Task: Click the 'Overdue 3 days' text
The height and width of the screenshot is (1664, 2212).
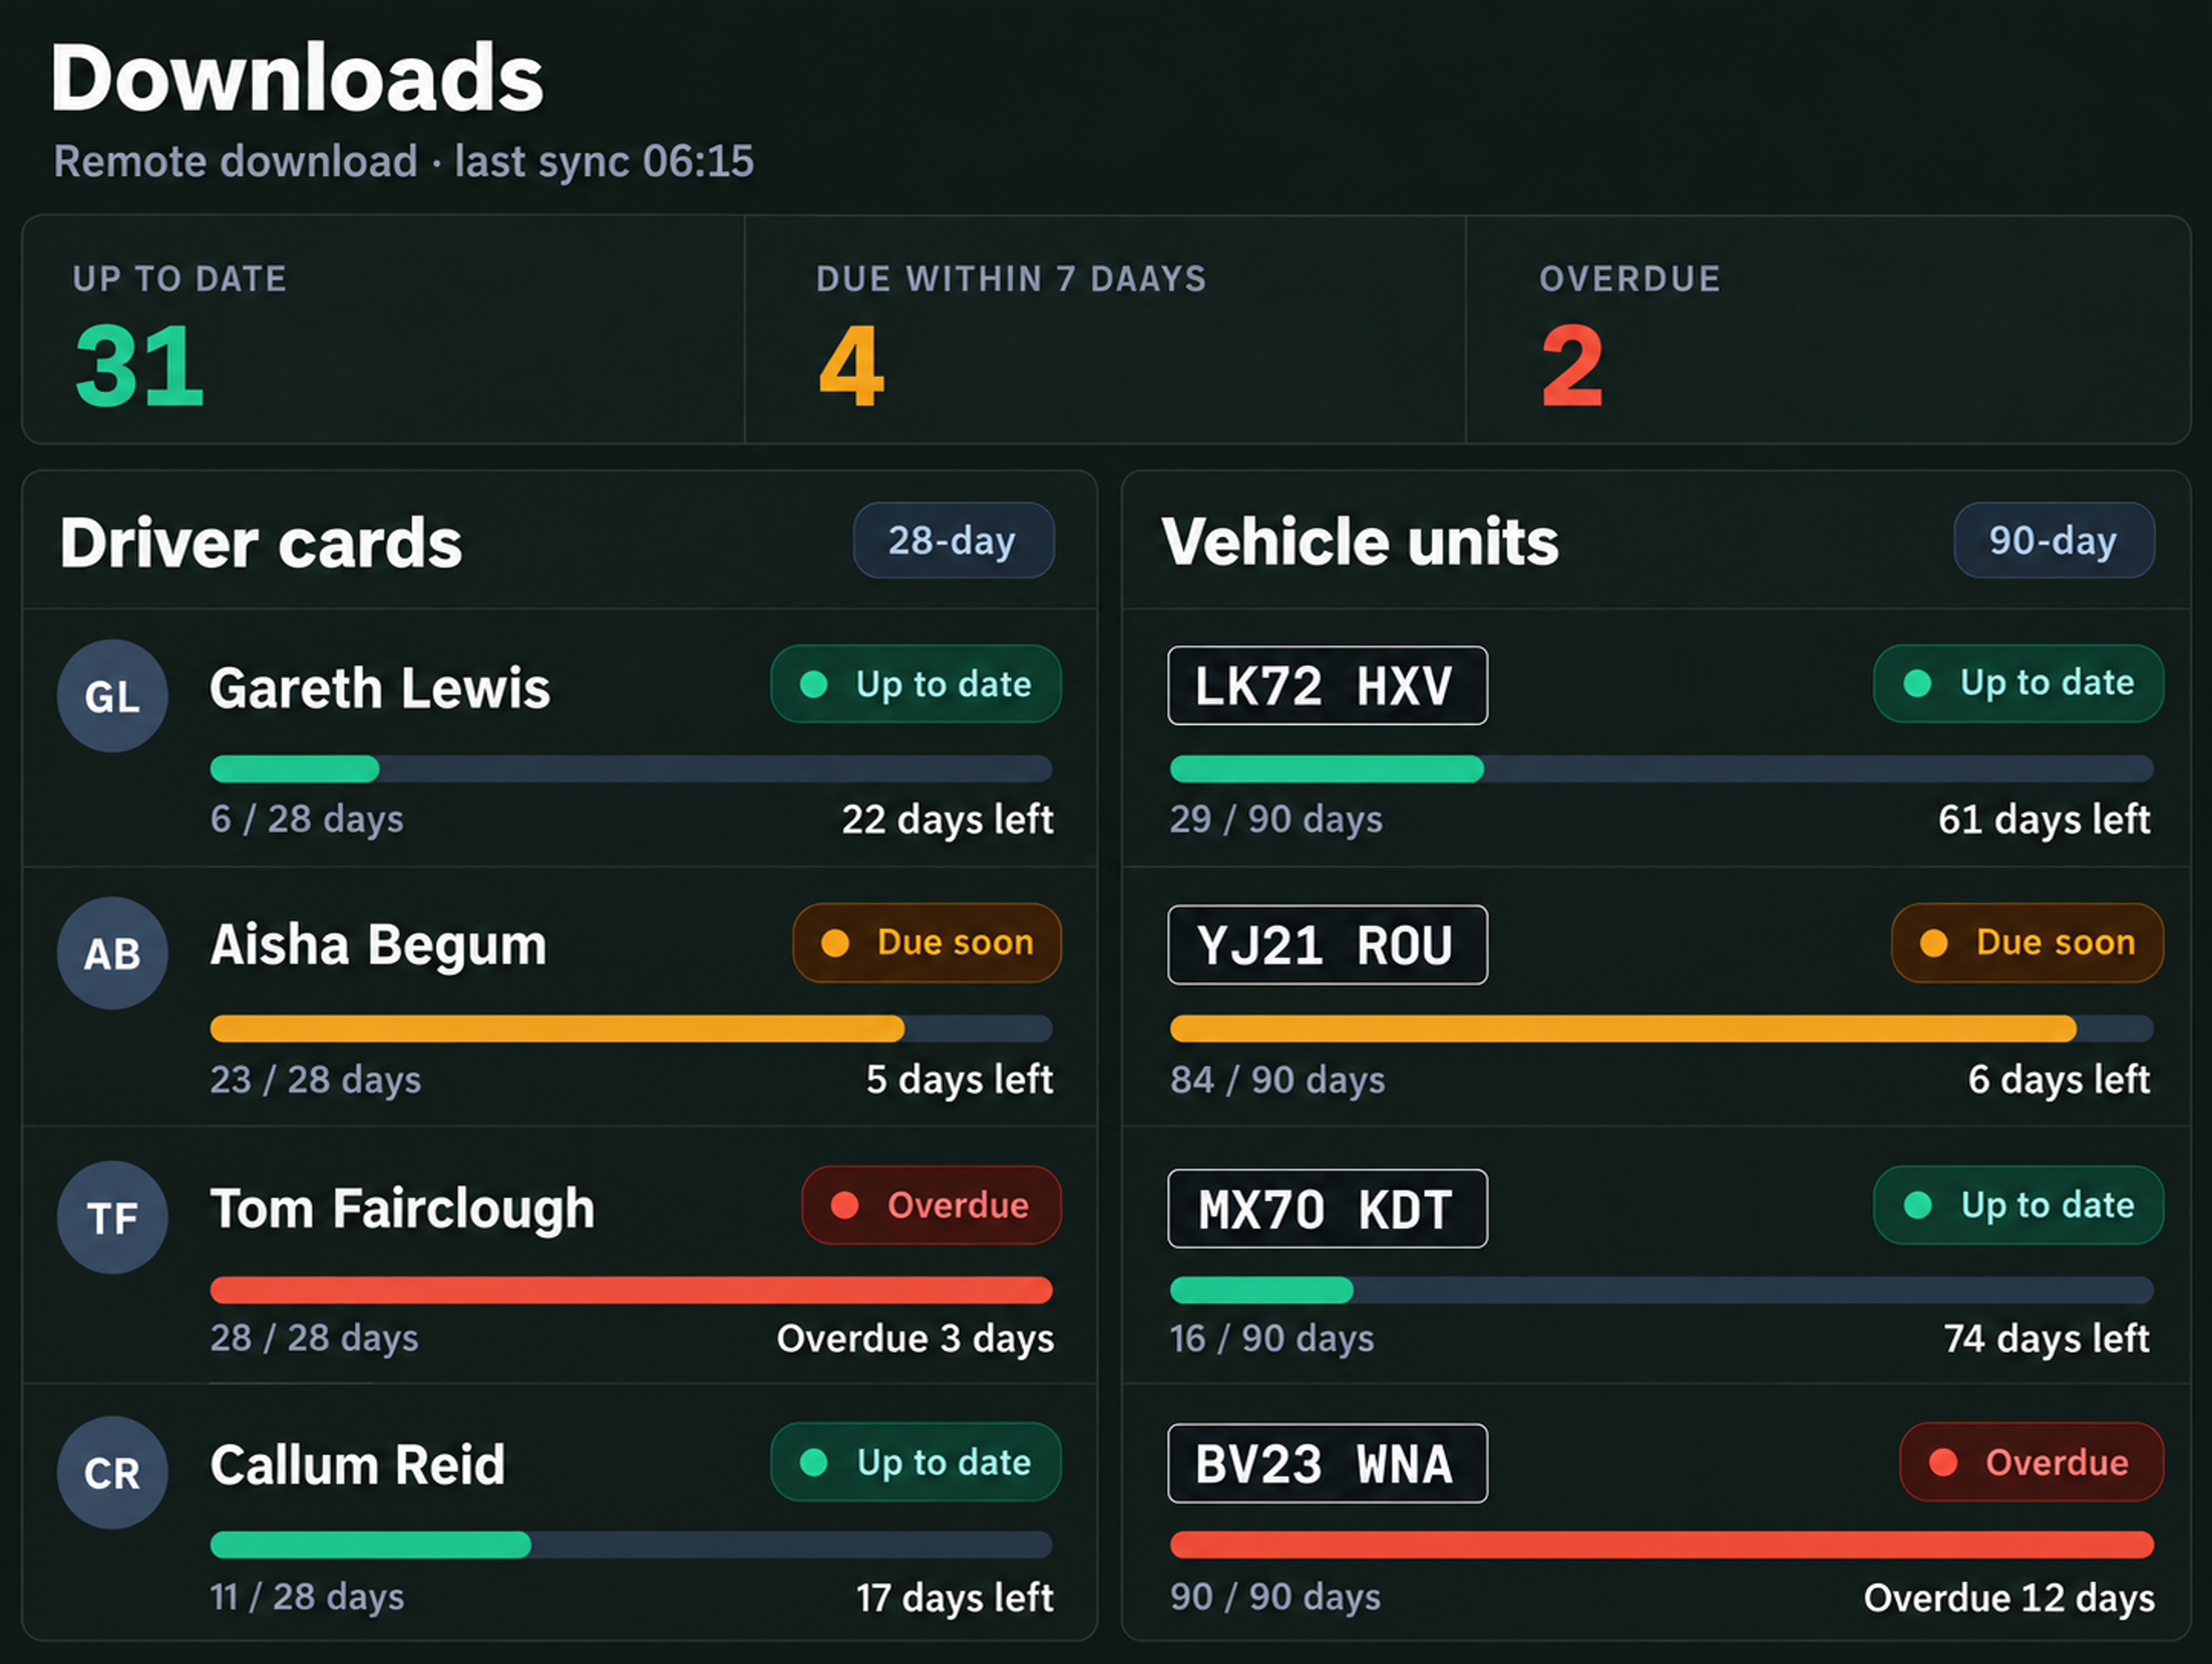Action: coord(915,1339)
